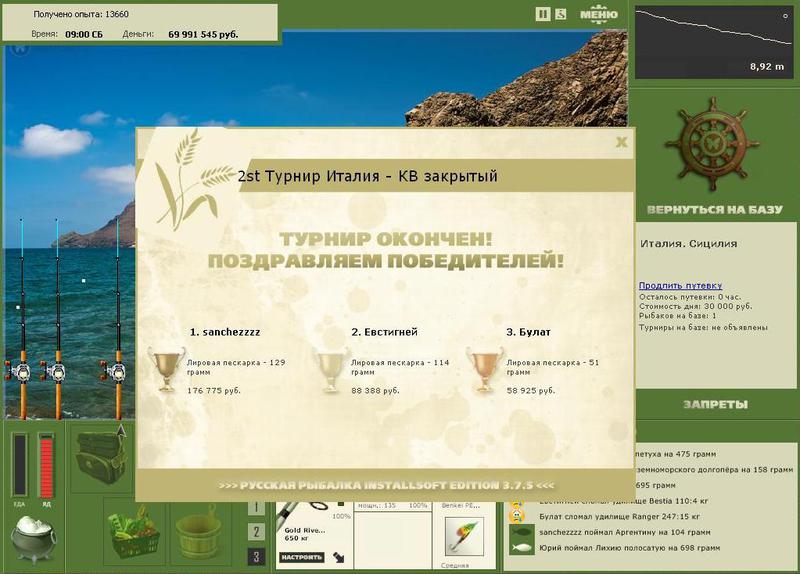Switch to rod slot 3

[x=256, y=557]
